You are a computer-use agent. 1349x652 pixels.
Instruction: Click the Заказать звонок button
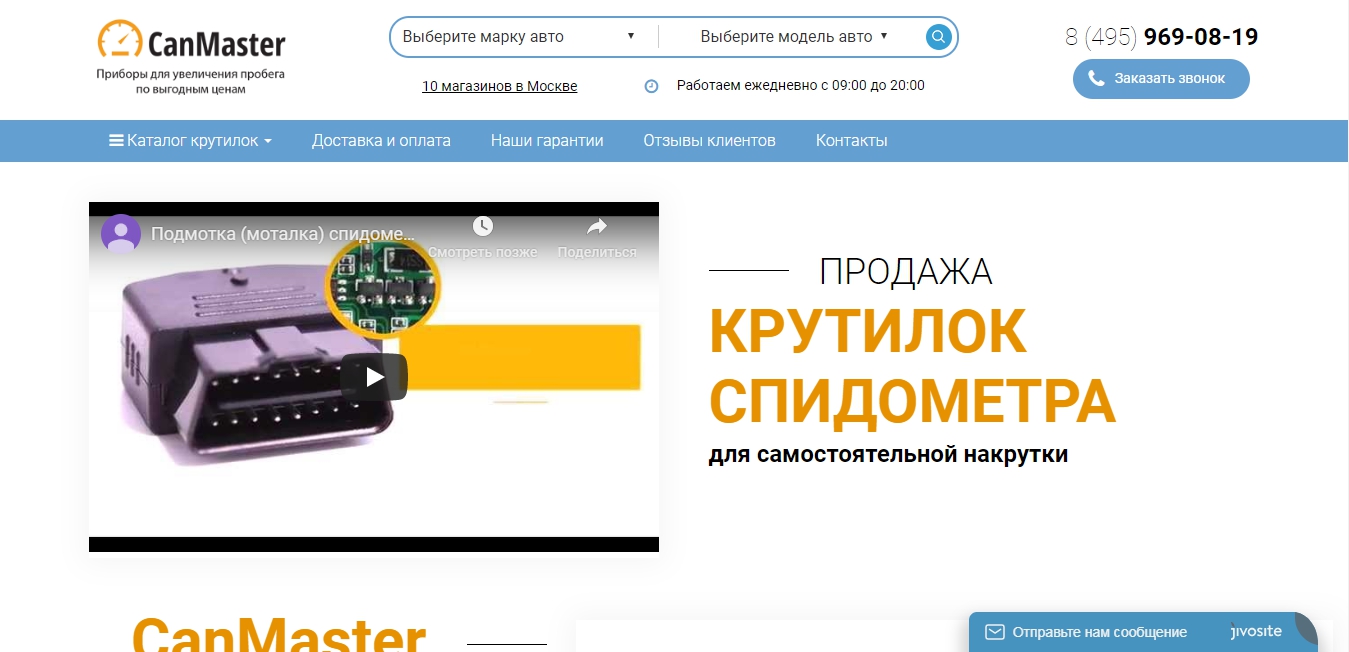pyautogui.click(x=1161, y=79)
